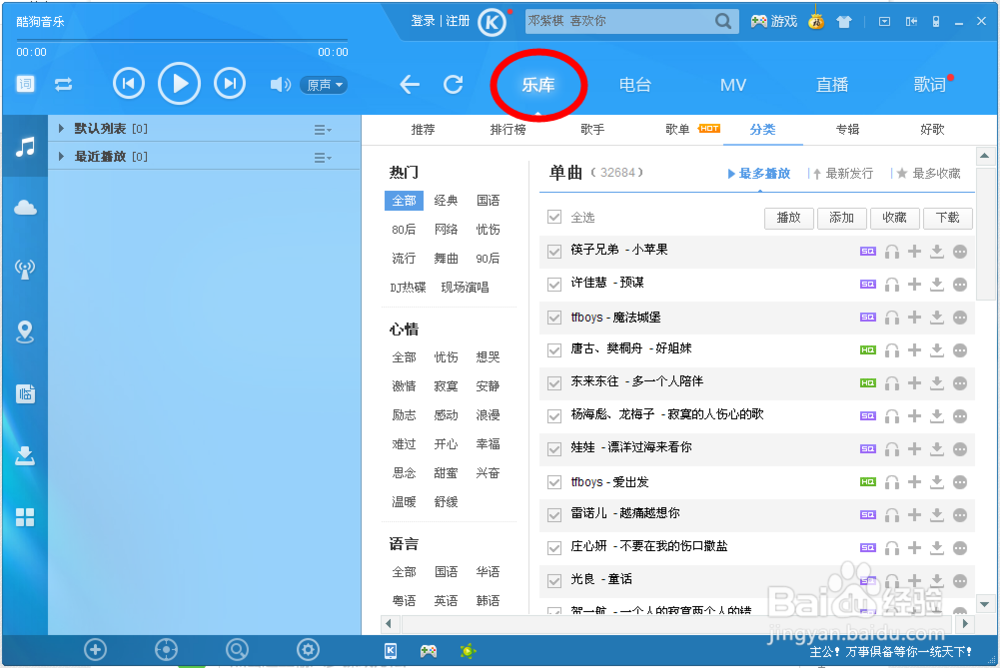Open the 游戏 games icon
1000x668 pixels.
click(x=774, y=22)
